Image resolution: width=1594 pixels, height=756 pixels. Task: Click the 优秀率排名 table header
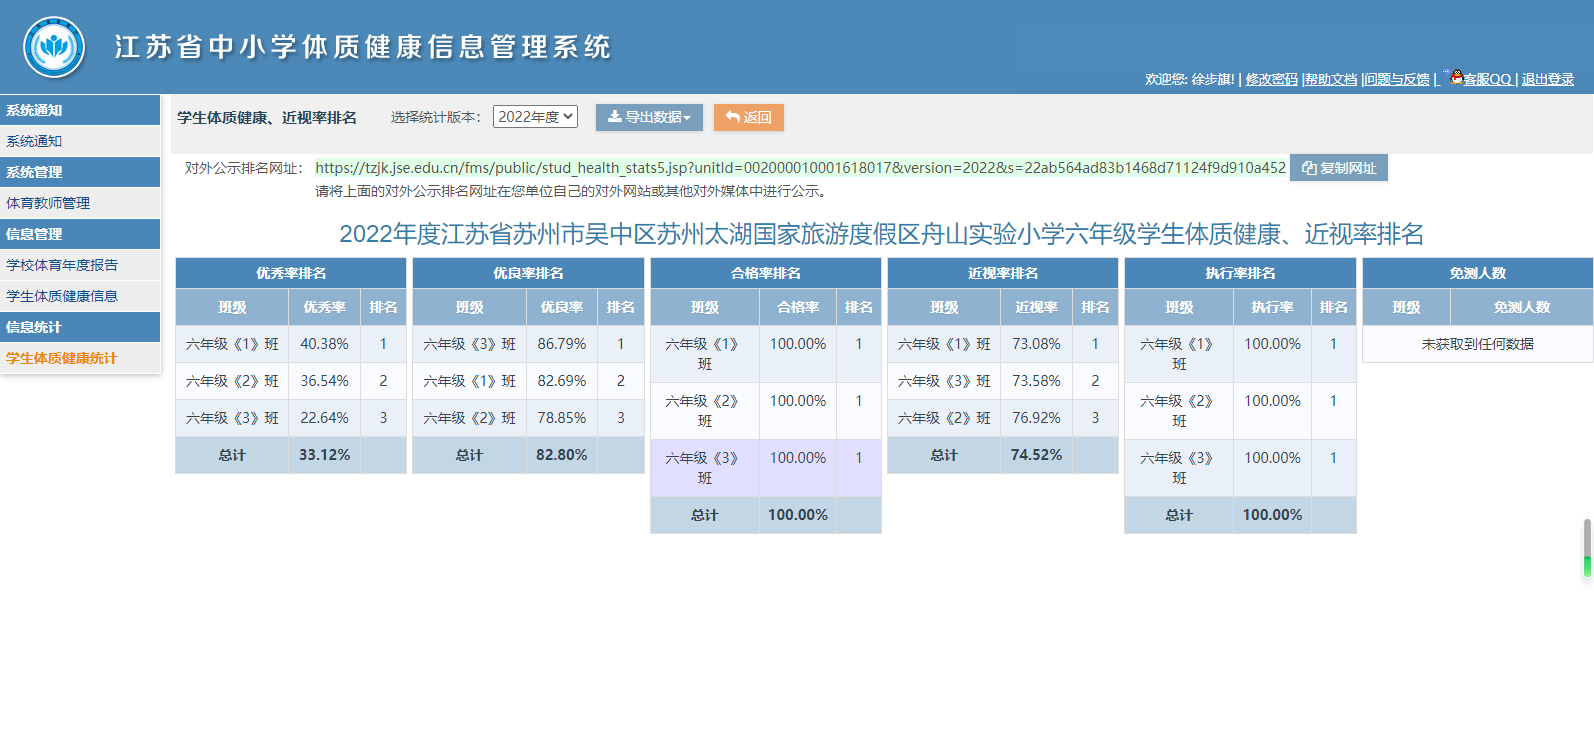coord(291,273)
